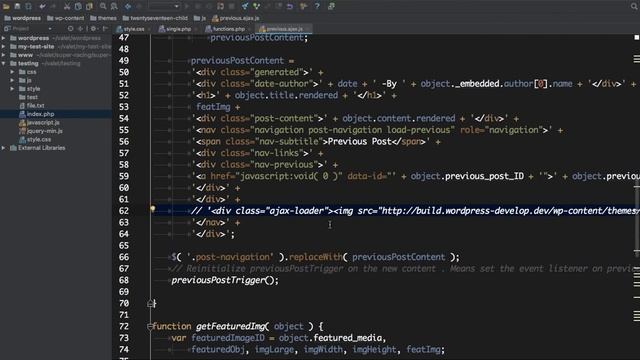Click the Help question mark icon
This screenshot has width=640, height=360.
317,6
